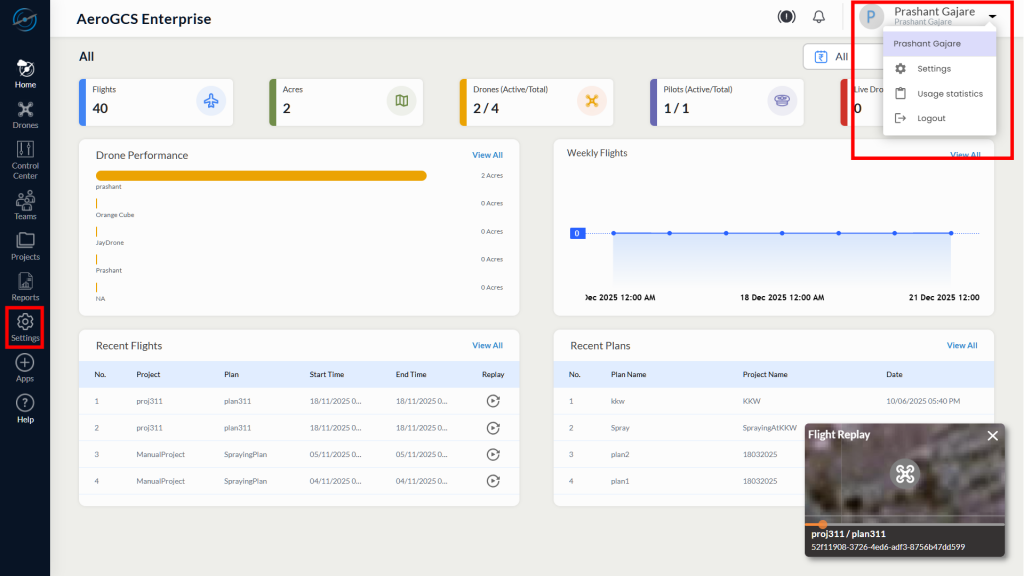This screenshot has width=1024, height=576.
Task: Log out via the Logout menu entry
Action: coord(930,119)
